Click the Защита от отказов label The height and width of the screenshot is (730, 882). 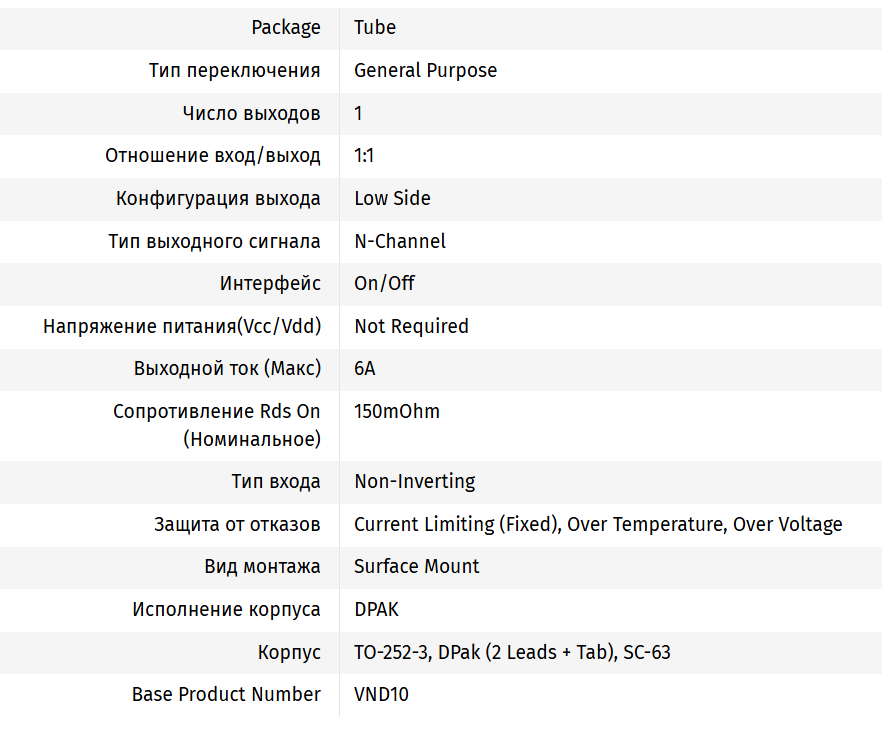pyautogui.click(x=237, y=525)
